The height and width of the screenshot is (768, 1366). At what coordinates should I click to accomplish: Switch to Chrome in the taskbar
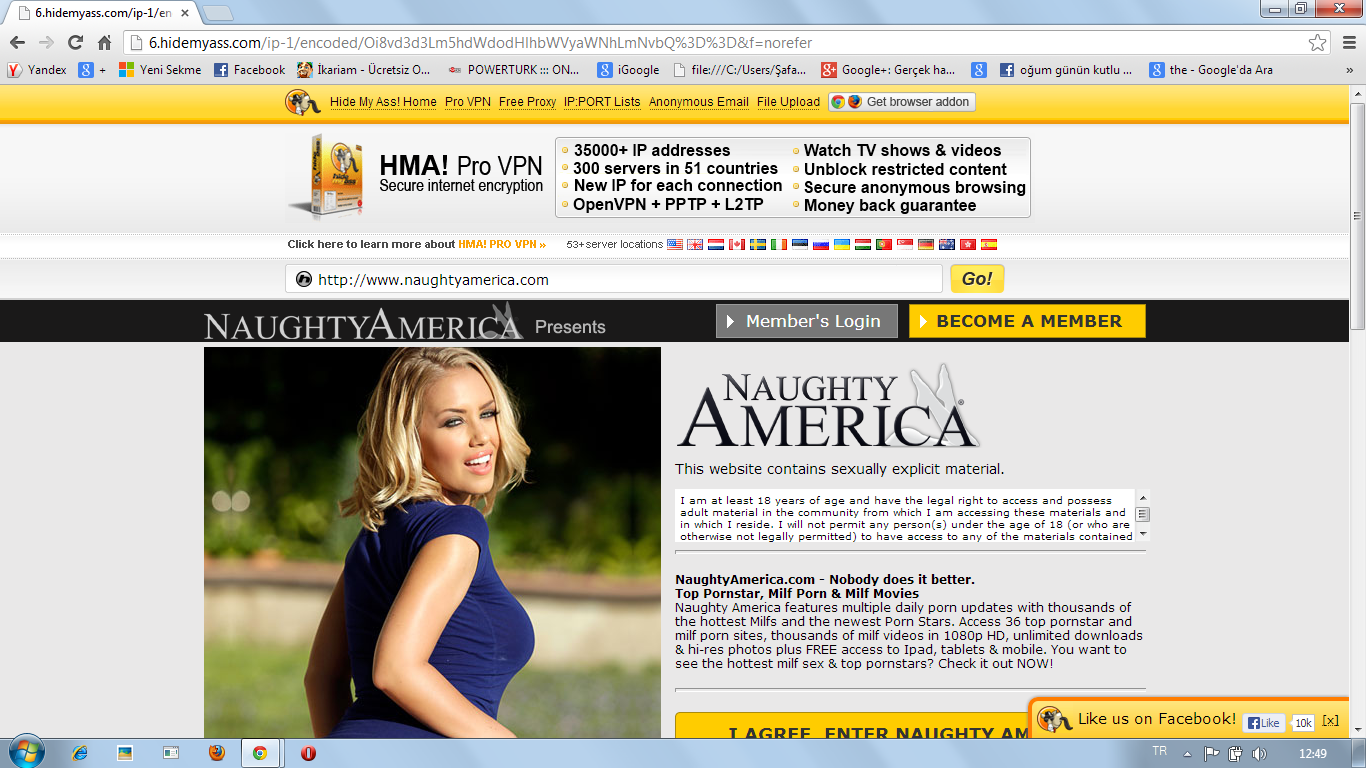point(260,753)
